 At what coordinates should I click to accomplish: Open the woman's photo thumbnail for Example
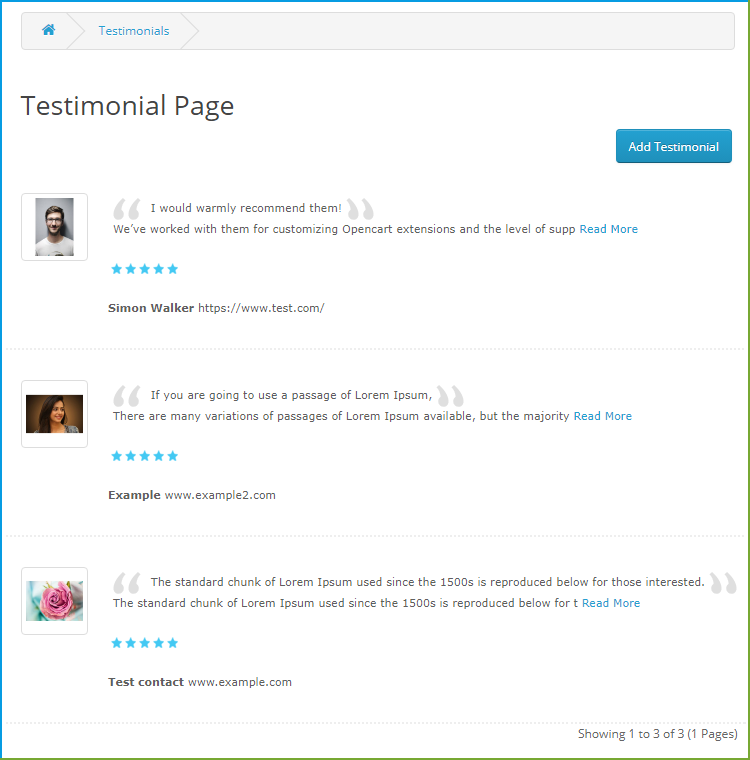(54, 414)
